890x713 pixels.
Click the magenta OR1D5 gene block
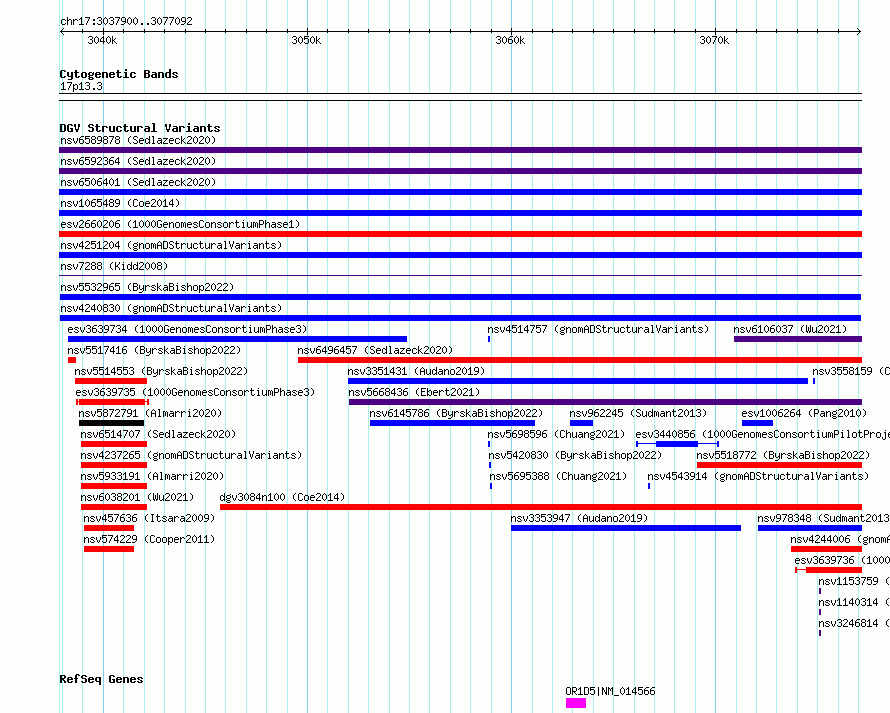click(x=576, y=703)
